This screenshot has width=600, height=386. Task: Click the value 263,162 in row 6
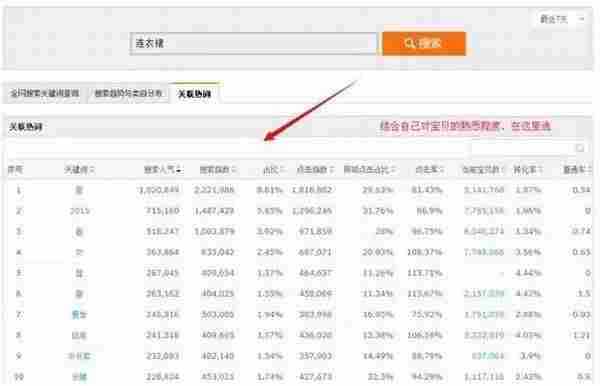(163, 293)
